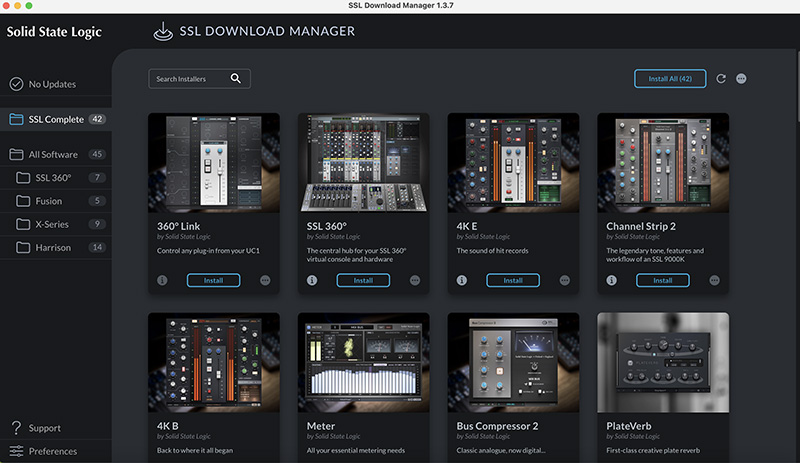
Task: Open Support in the sidebar
Action: (x=44, y=428)
